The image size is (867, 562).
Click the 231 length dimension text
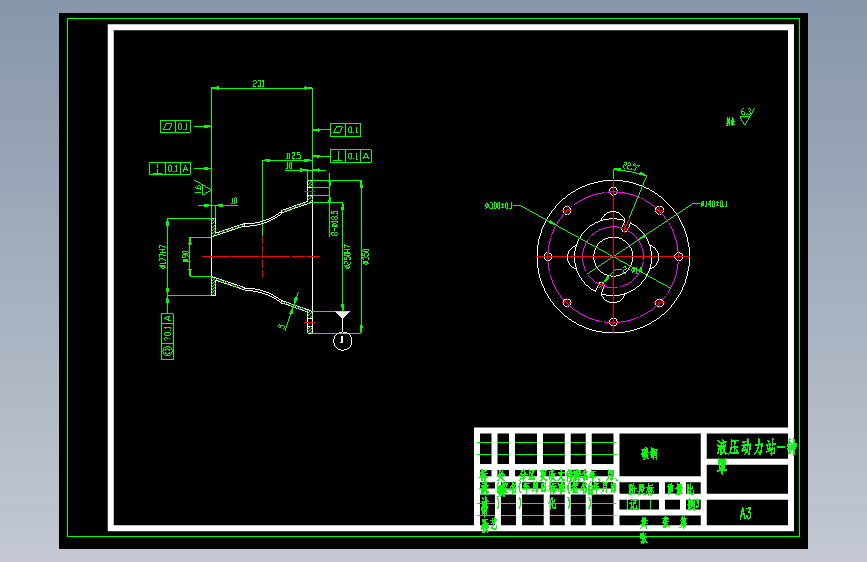click(x=259, y=84)
